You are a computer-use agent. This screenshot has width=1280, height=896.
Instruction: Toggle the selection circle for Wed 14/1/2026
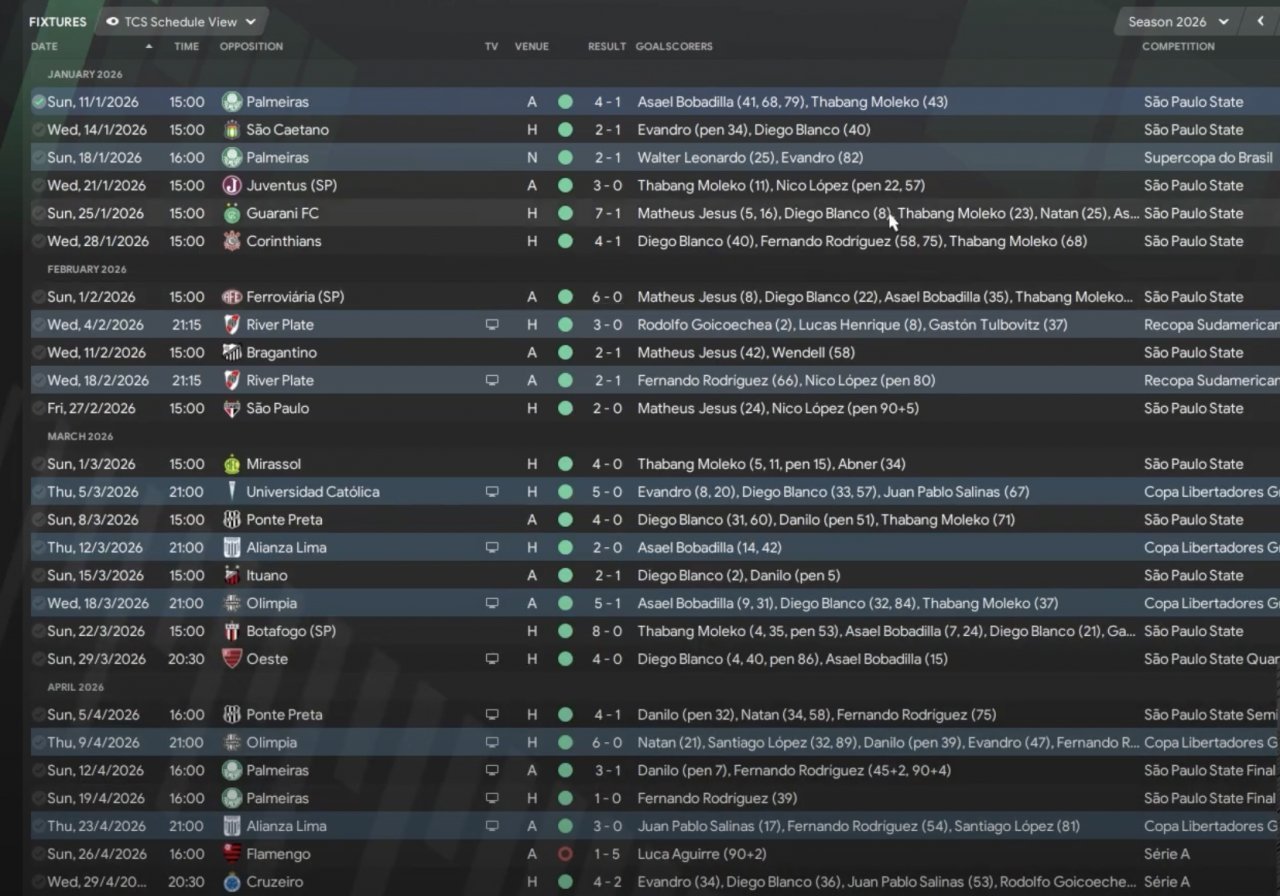point(38,130)
